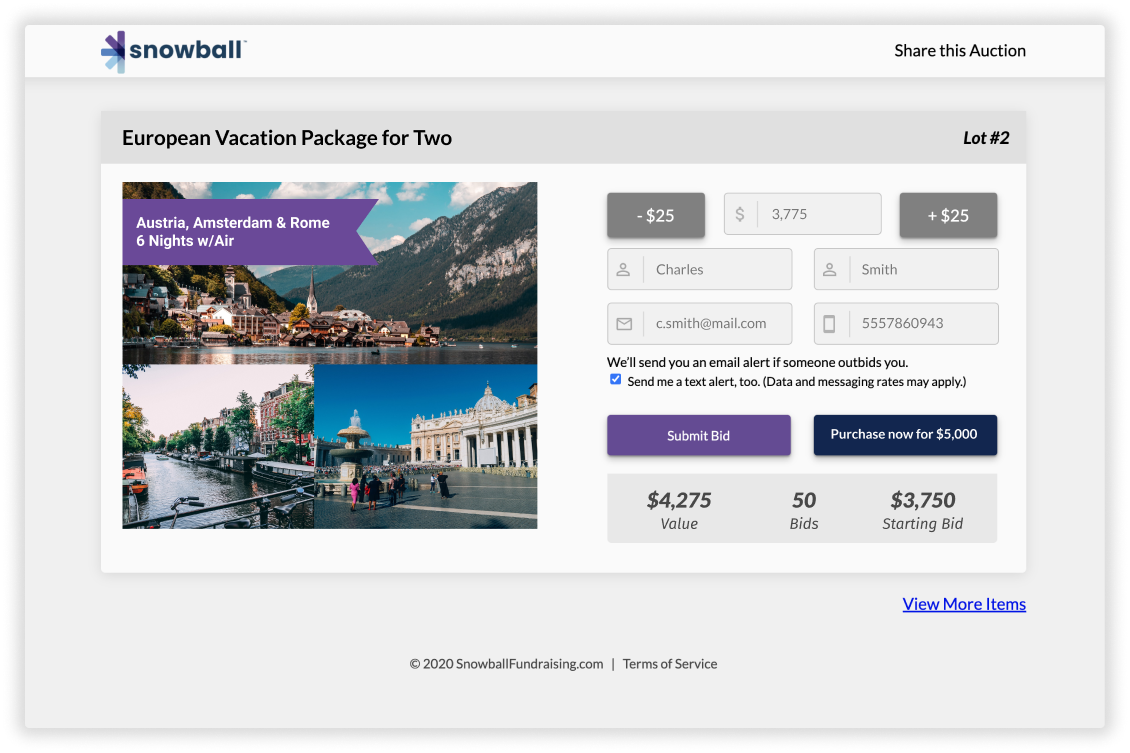Click the Snowball logo icon
Image resolution: width=1130 pixels, height=753 pixels.
[x=113, y=51]
